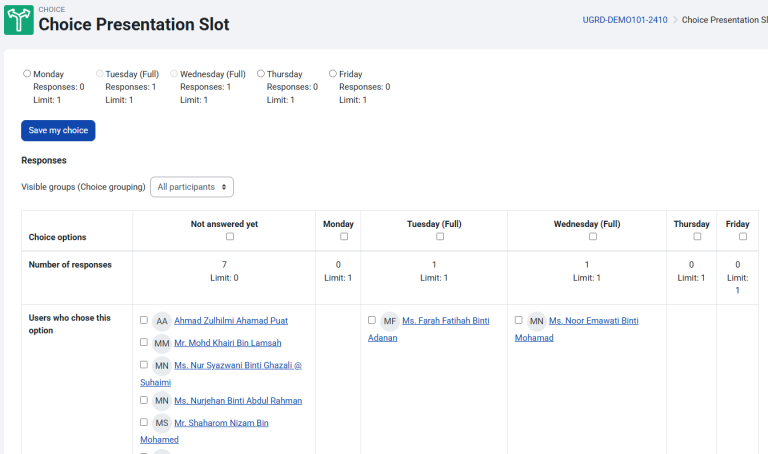The height and width of the screenshot is (454, 768).
Task: Select the Thursday radio option
Action: pos(261,74)
